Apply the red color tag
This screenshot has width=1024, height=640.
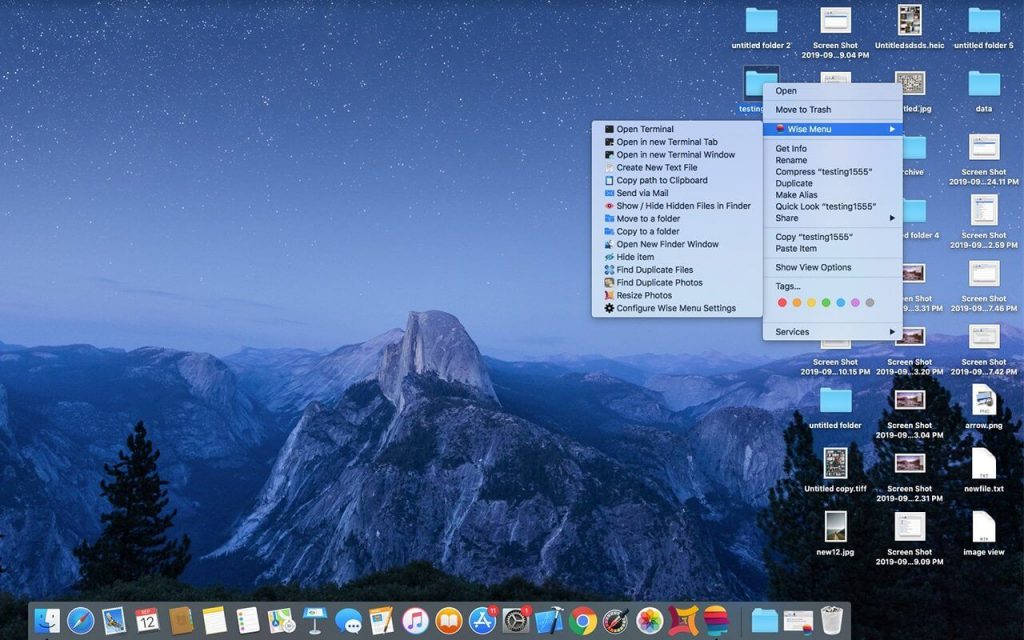click(x=781, y=303)
